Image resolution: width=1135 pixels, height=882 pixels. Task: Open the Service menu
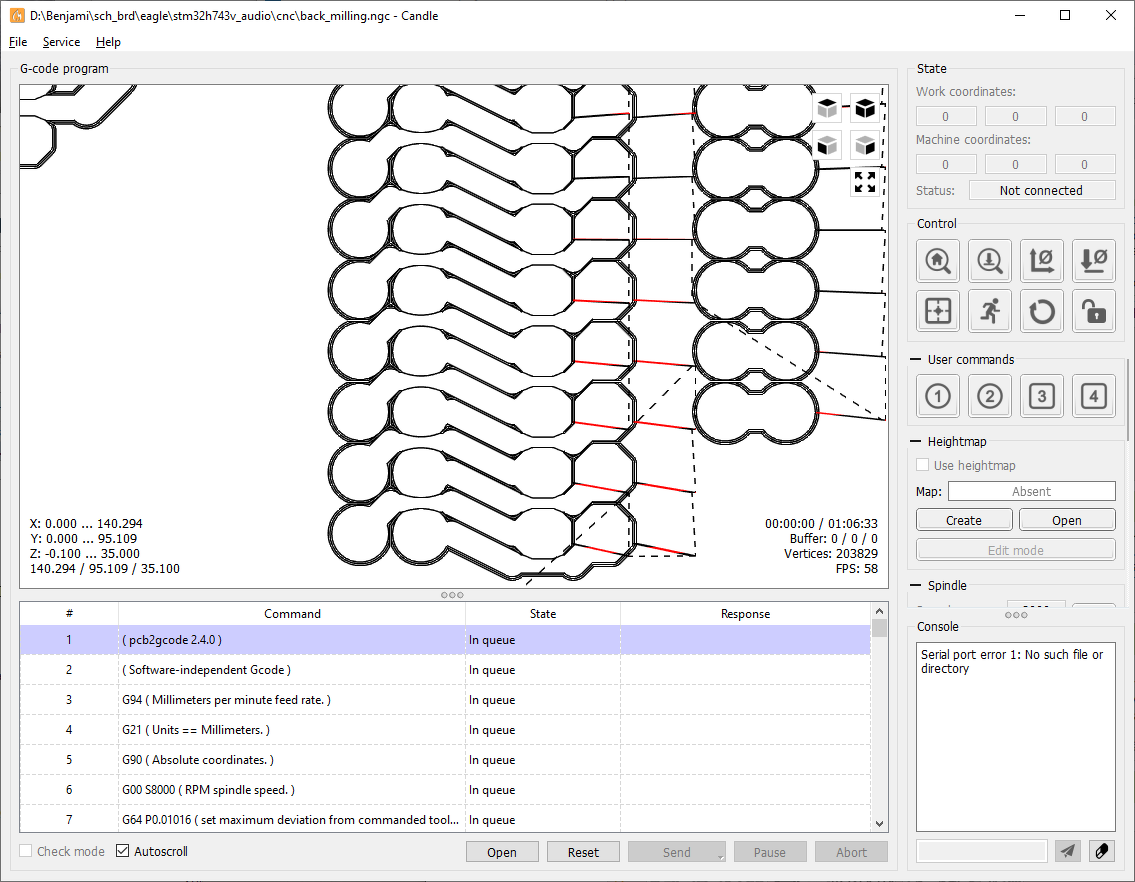point(62,42)
